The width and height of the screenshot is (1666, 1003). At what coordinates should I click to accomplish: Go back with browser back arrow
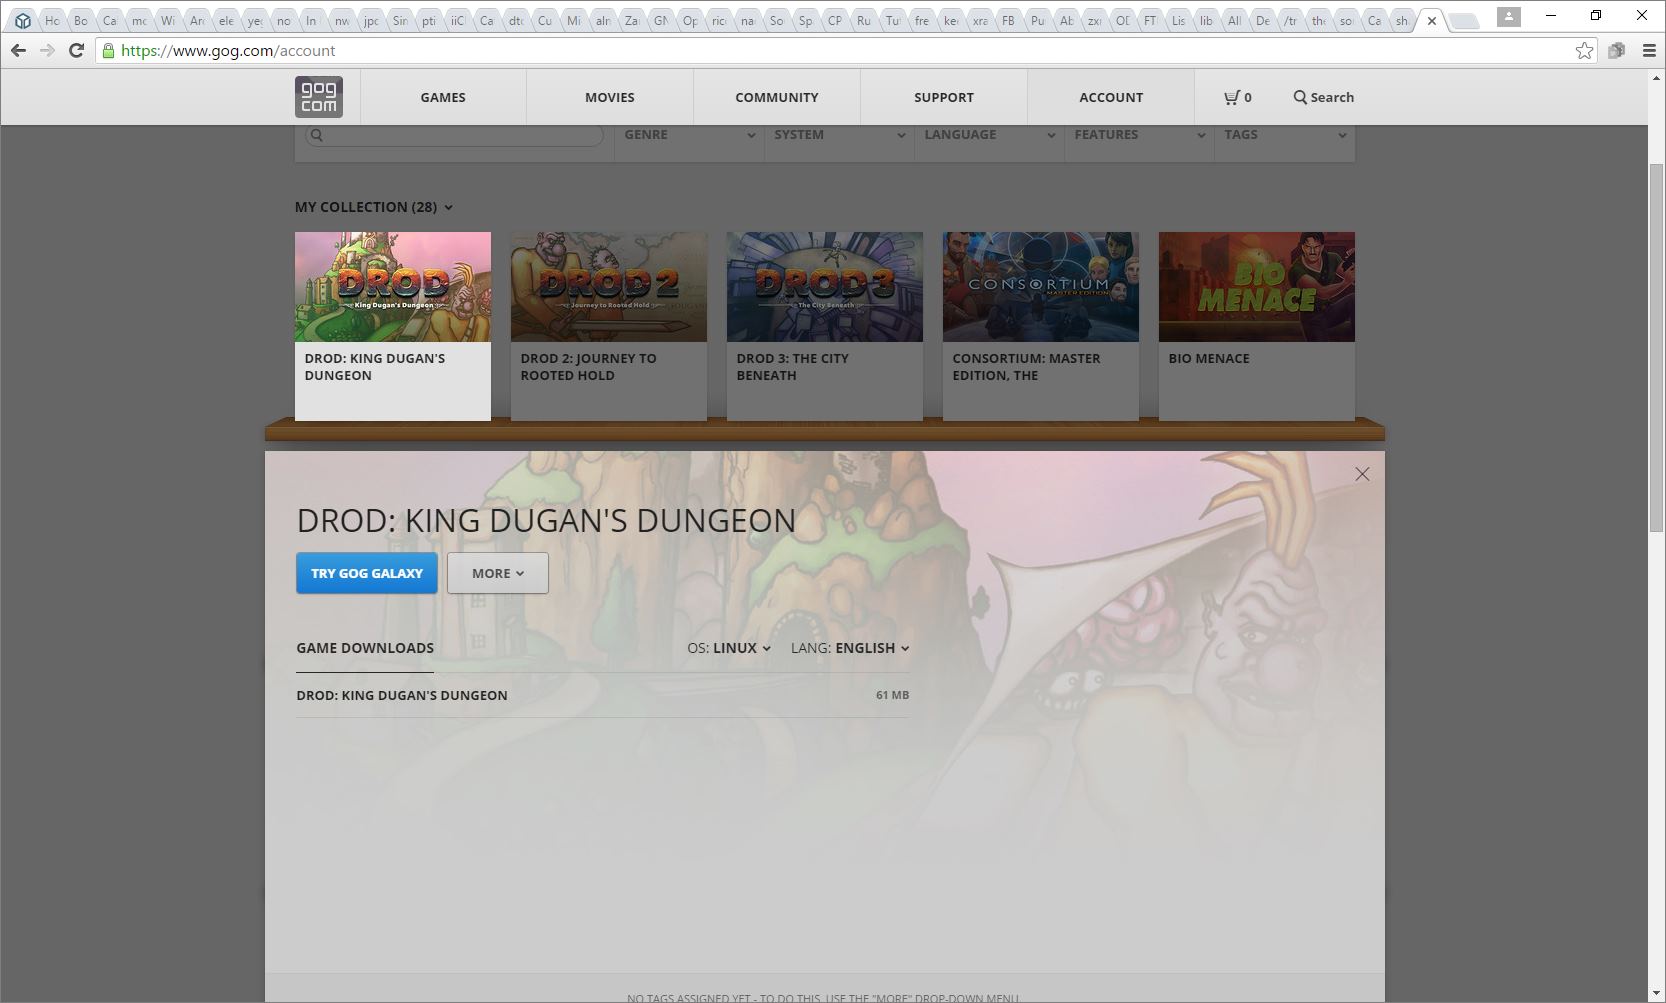pos(18,50)
